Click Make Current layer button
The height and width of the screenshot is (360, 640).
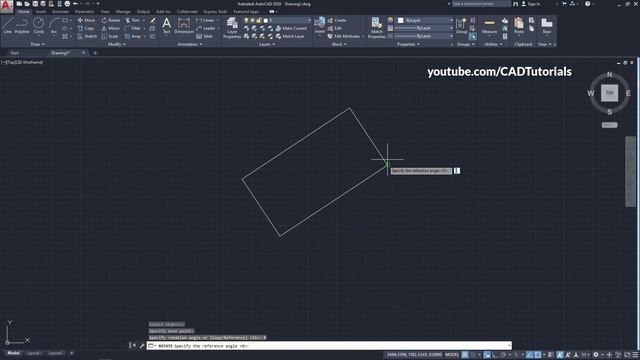[291, 28]
